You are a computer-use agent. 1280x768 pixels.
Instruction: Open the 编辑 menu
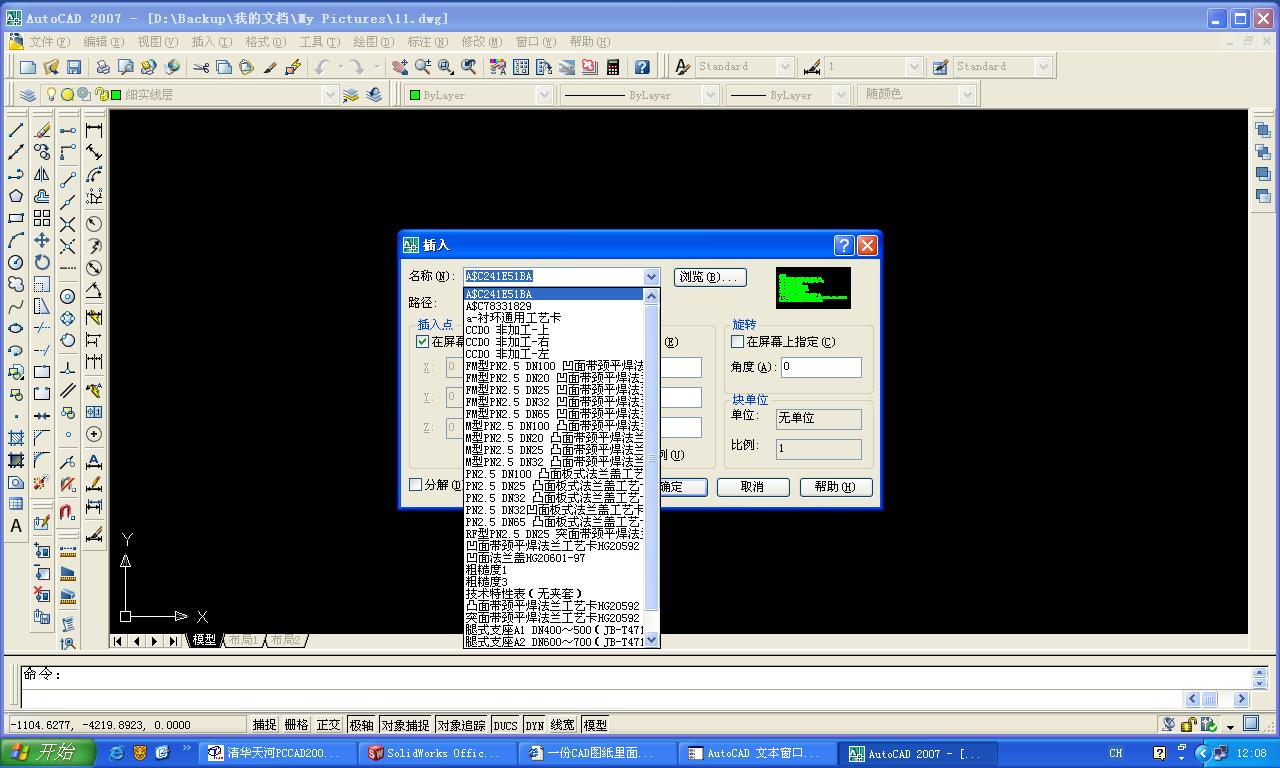tap(103, 42)
